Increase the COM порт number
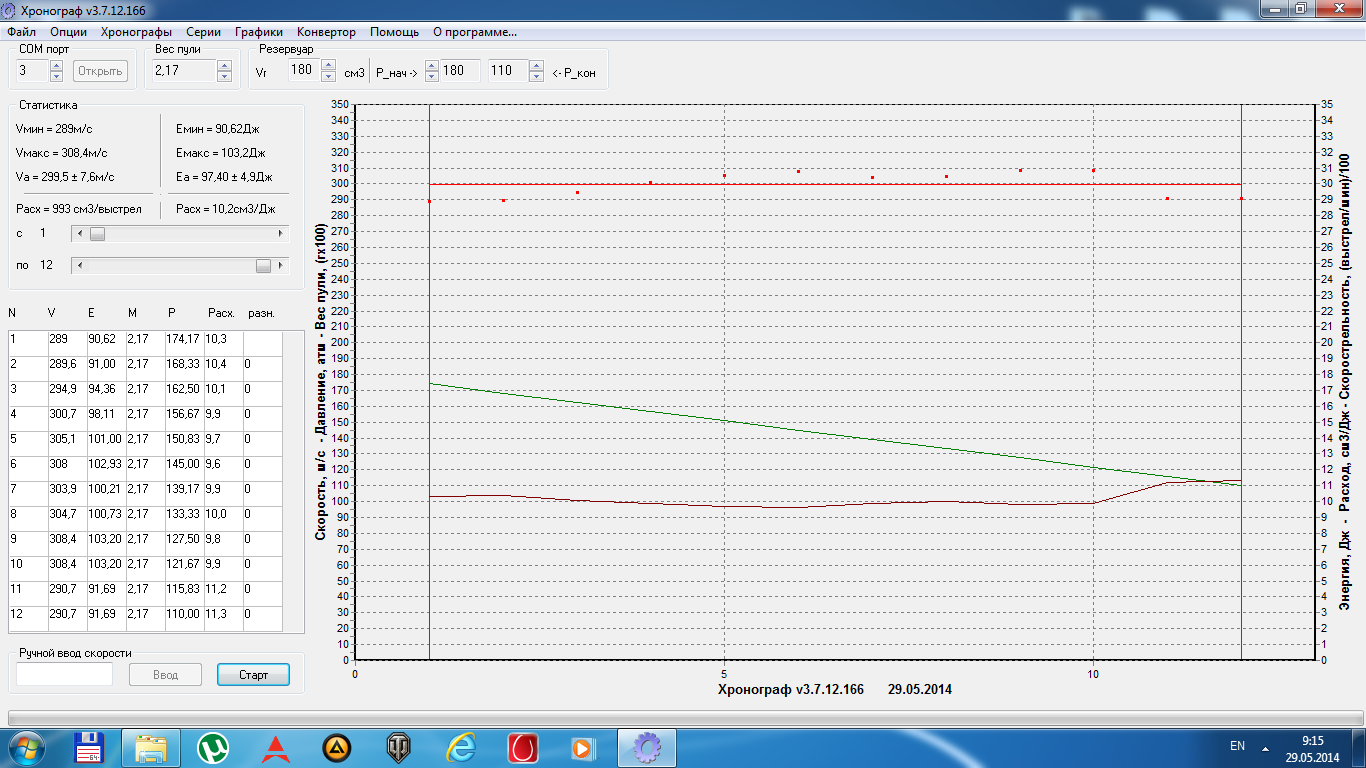Screen dimensions: 1366x768 [56, 66]
